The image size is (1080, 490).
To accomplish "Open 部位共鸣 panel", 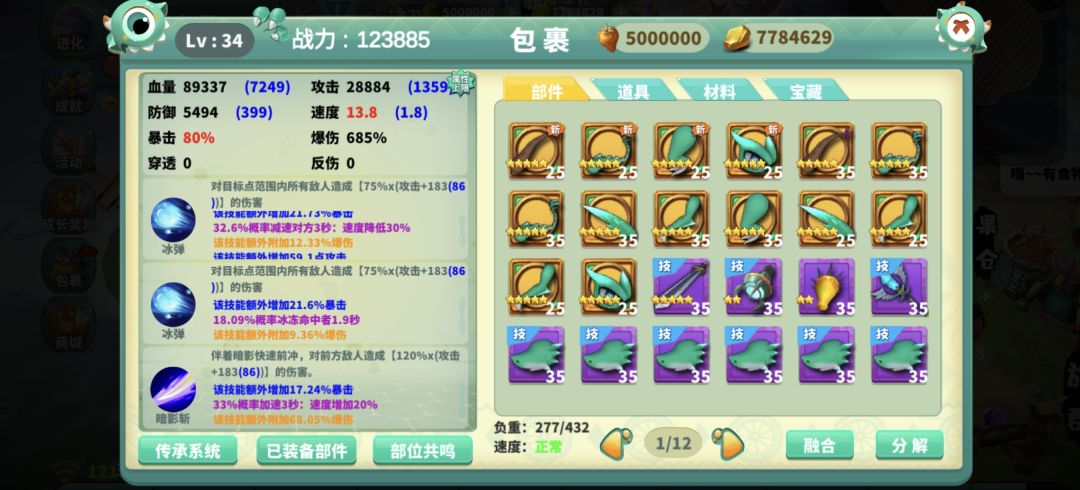I will (422, 451).
